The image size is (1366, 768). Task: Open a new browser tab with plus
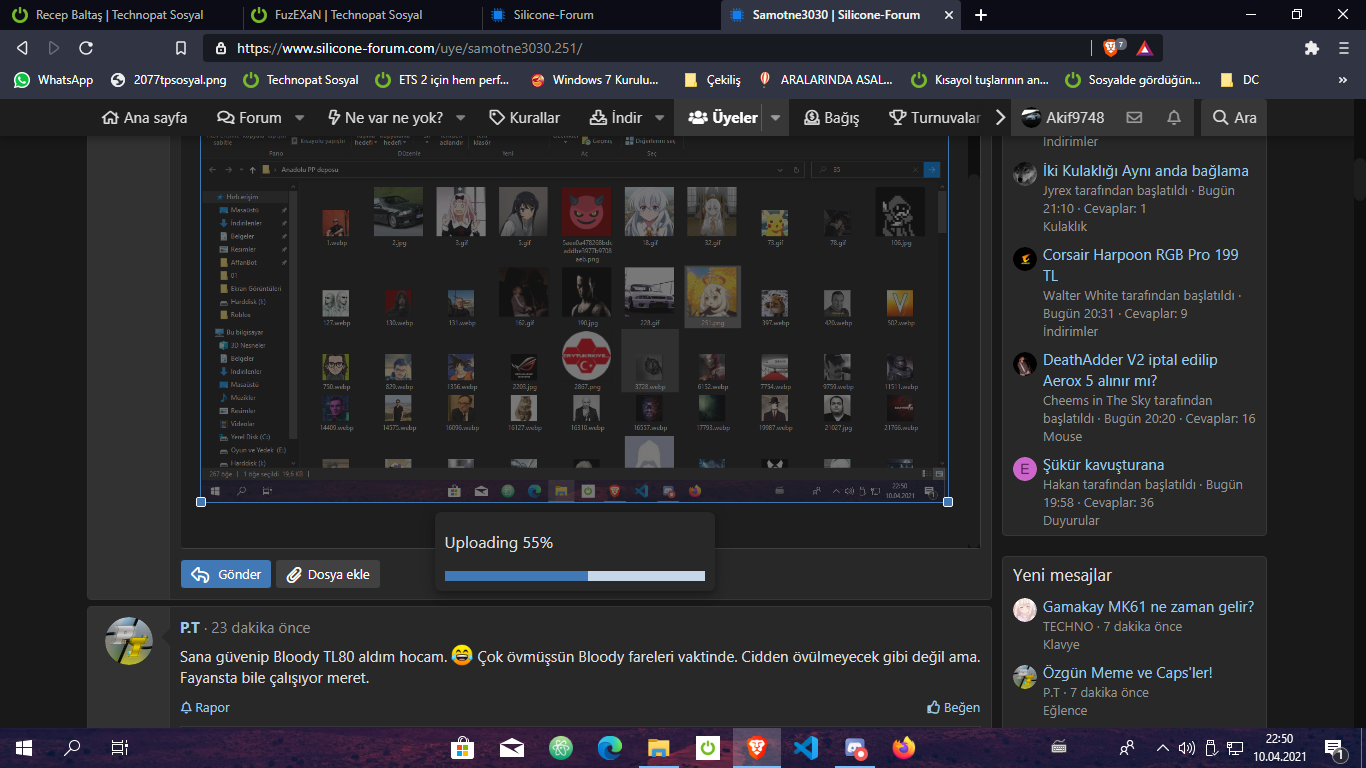981,15
